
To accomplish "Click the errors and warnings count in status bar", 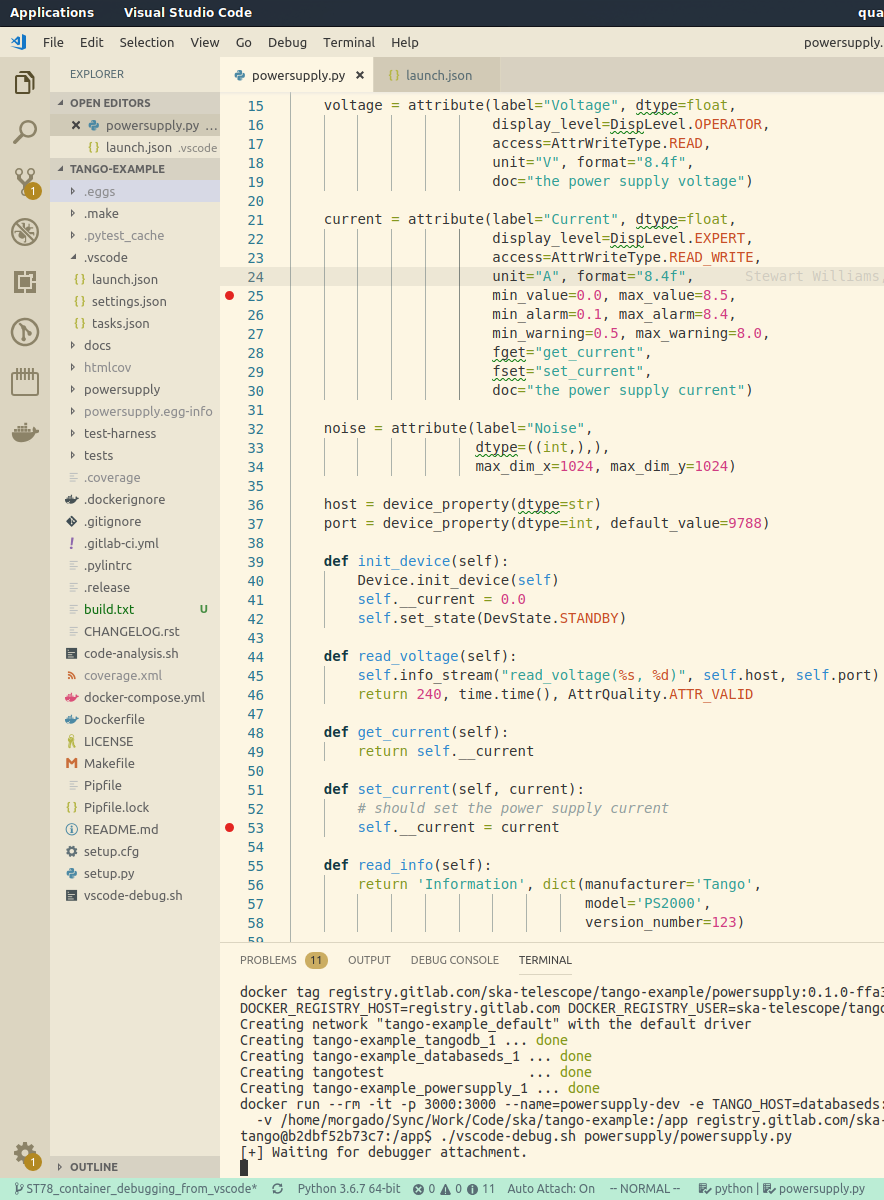I will click(x=454, y=1189).
